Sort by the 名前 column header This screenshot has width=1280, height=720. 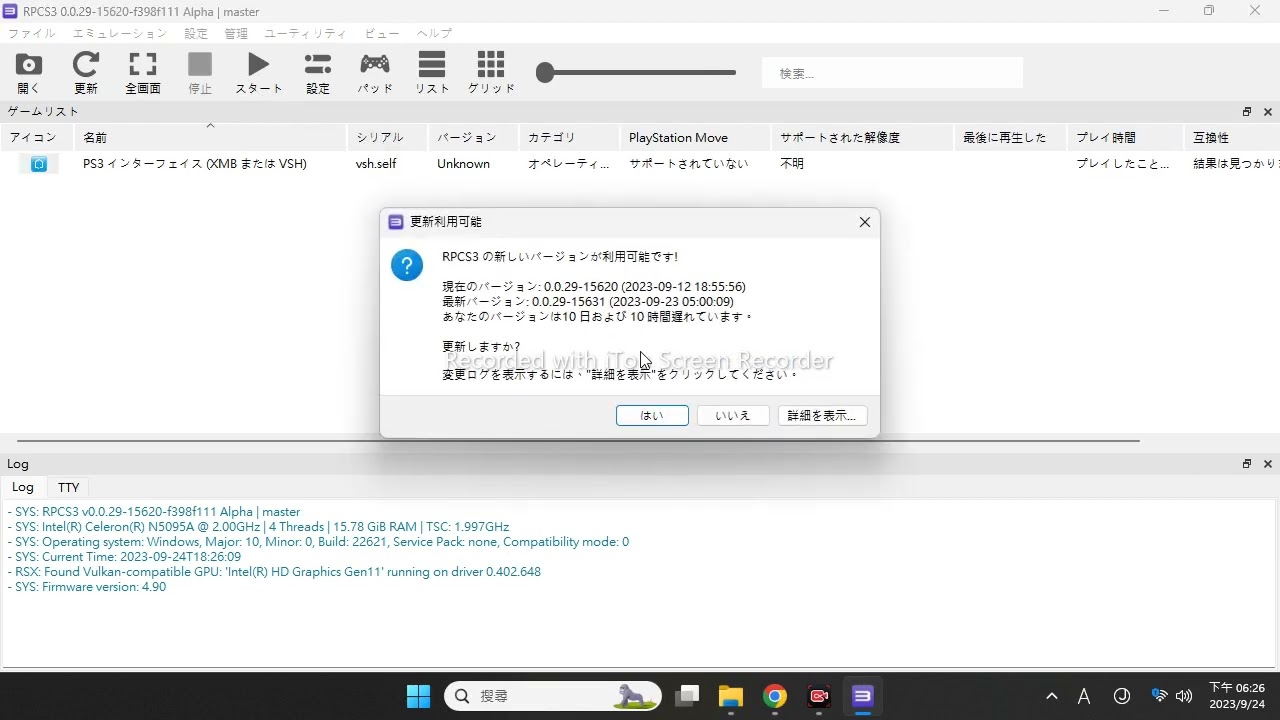210,137
